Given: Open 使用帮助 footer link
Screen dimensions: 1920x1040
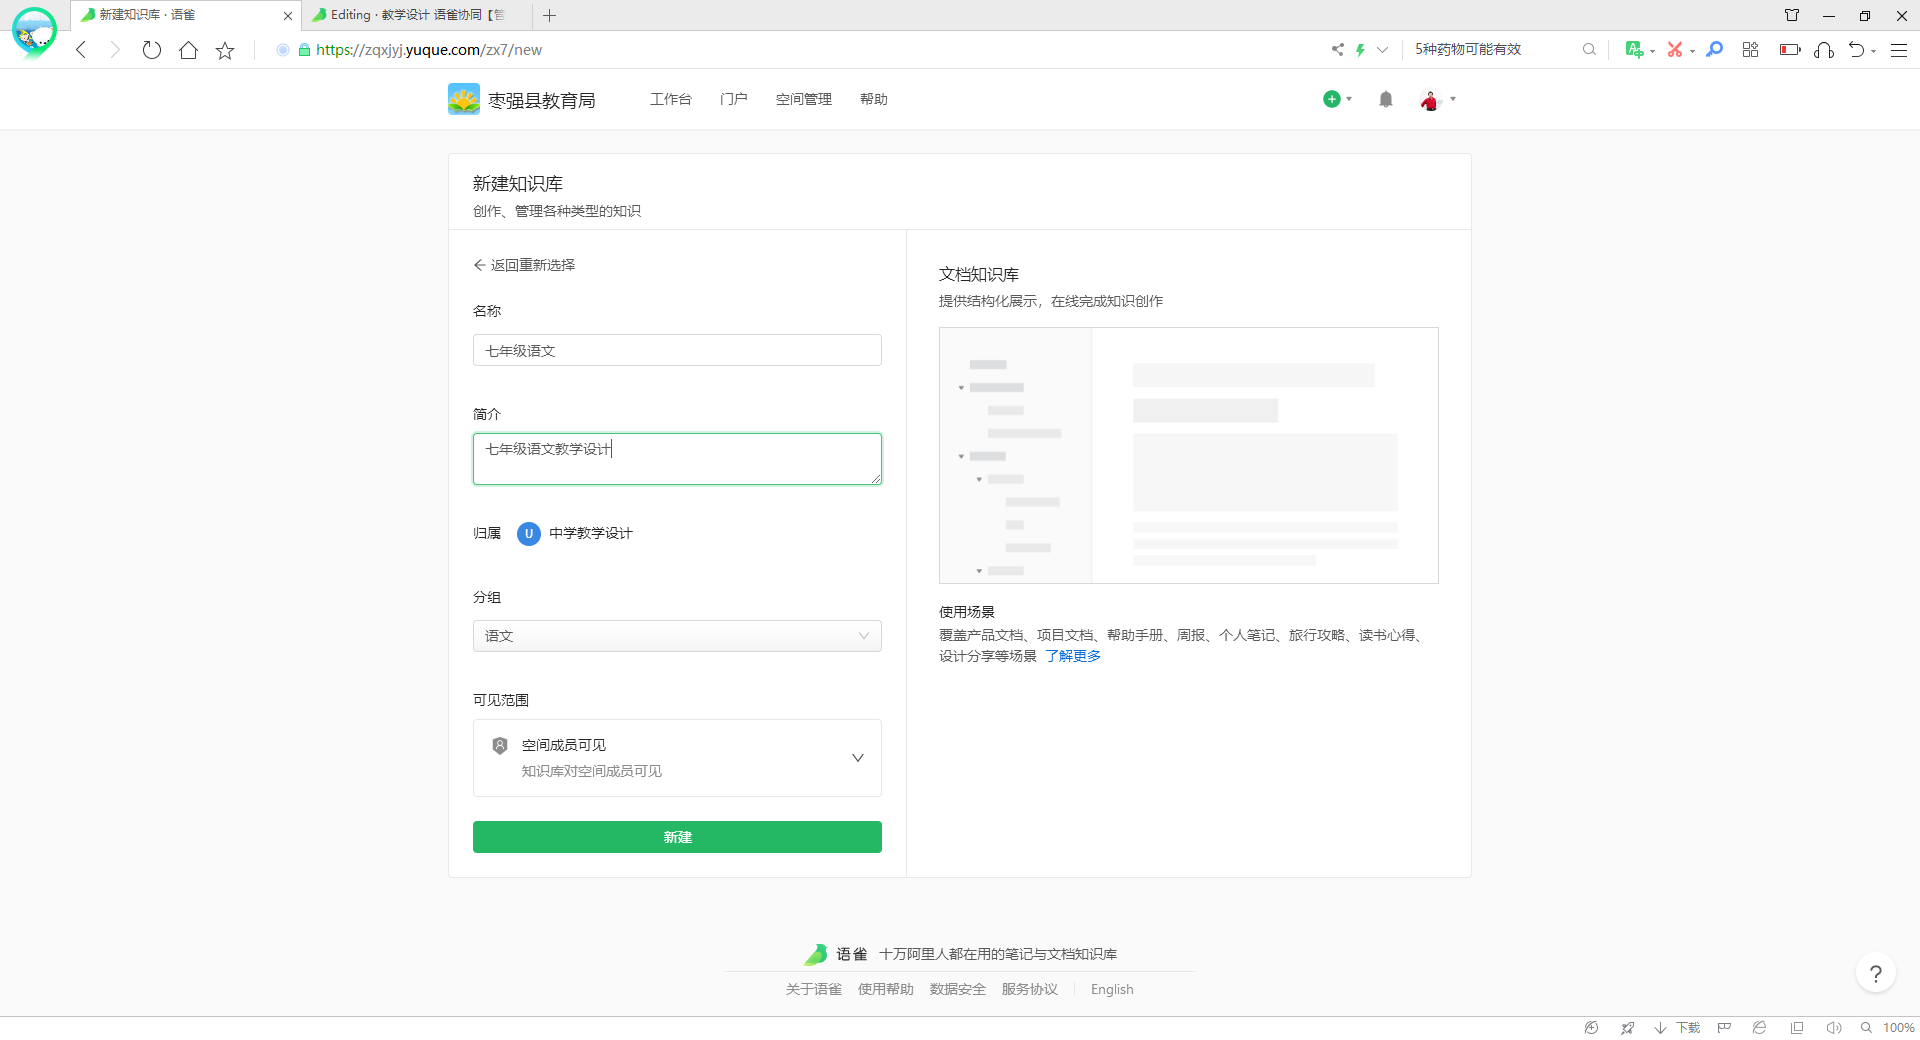Looking at the screenshot, I should (x=885, y=989).
